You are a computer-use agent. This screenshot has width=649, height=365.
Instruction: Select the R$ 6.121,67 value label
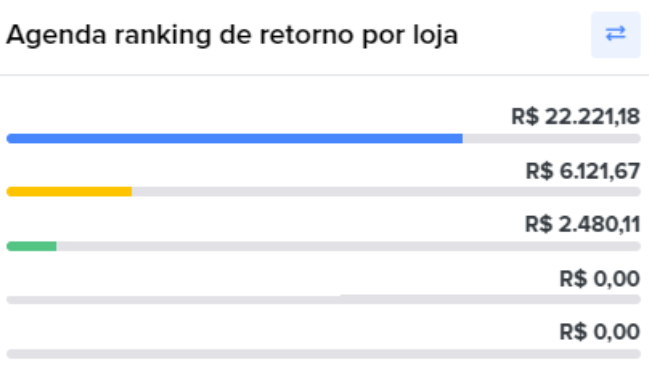click(583, 171)
